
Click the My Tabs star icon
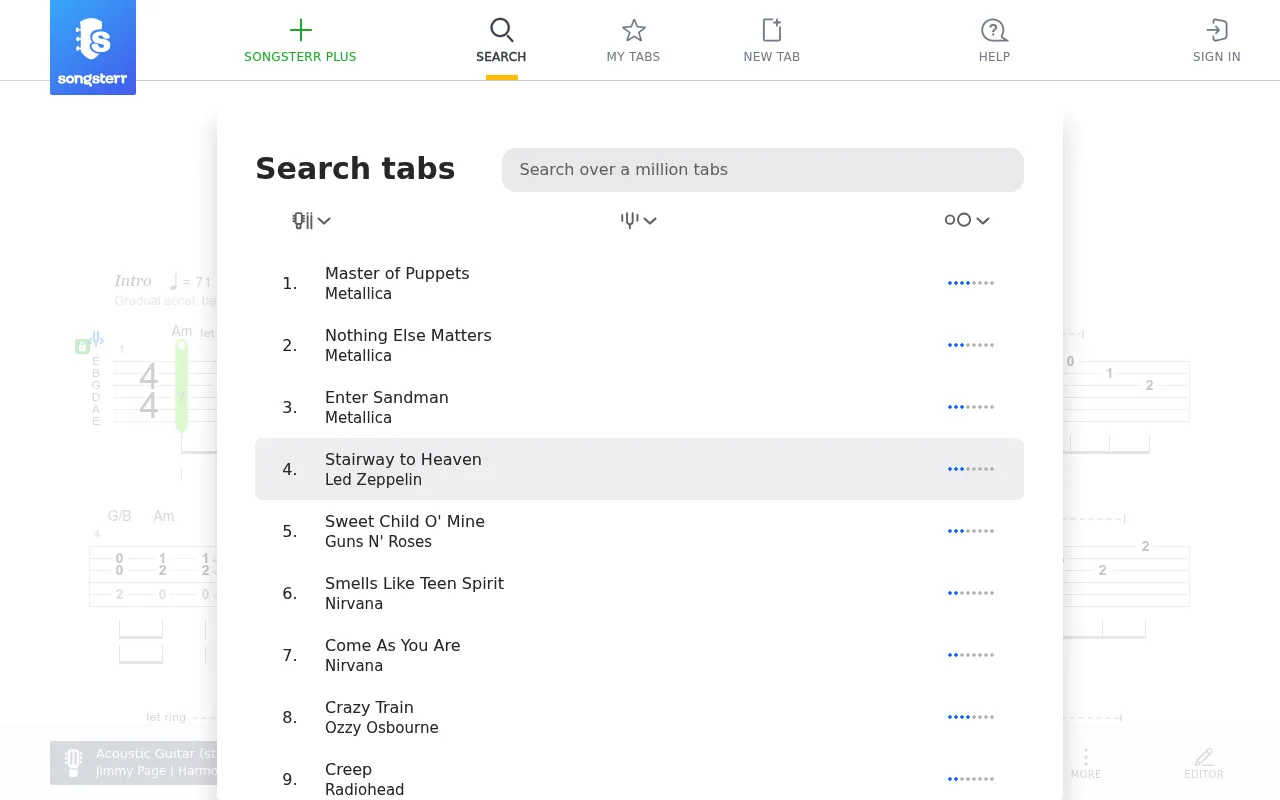click(x=633, y=30)
